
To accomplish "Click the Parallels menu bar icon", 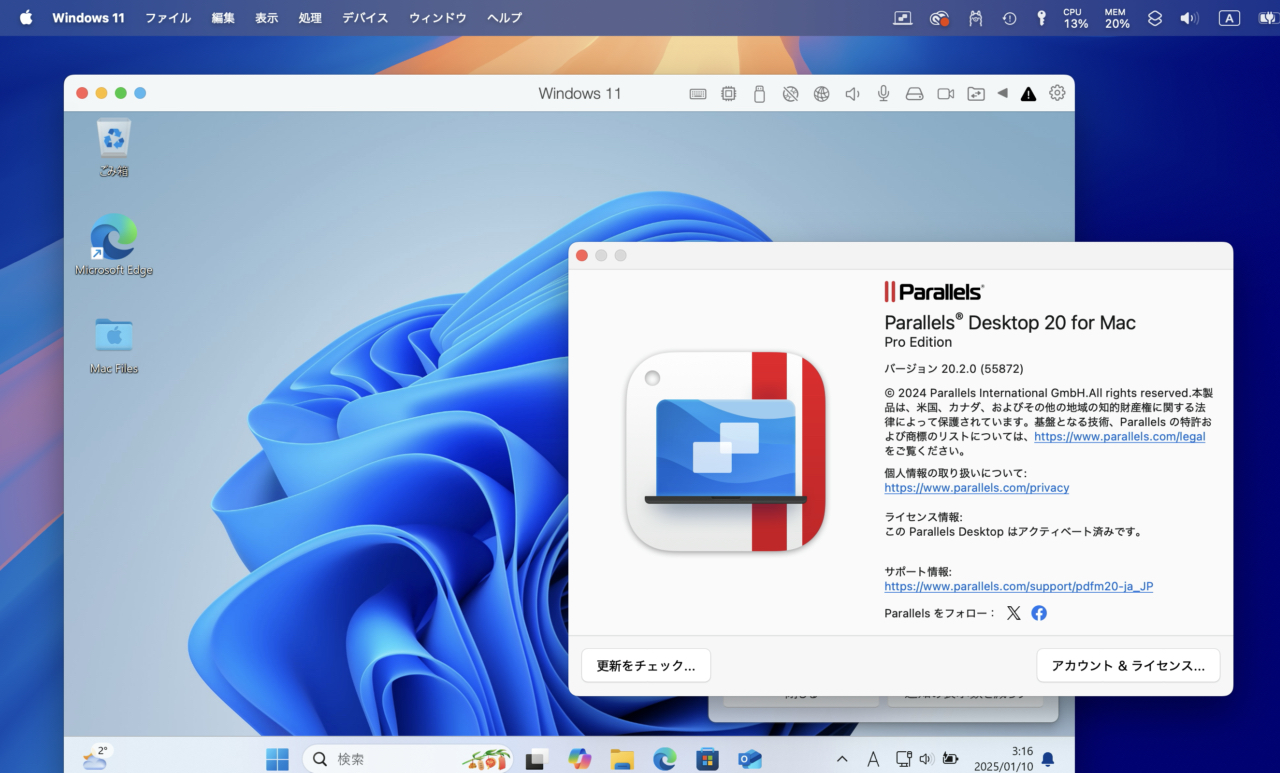I will (903, 18).
